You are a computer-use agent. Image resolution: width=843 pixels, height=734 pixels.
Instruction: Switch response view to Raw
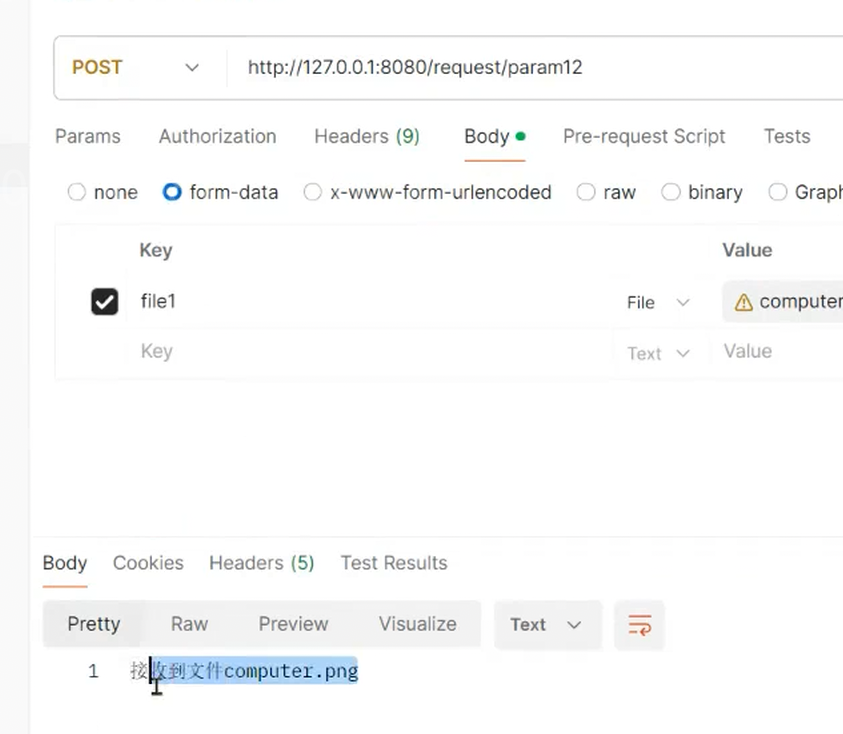point(190,624)
